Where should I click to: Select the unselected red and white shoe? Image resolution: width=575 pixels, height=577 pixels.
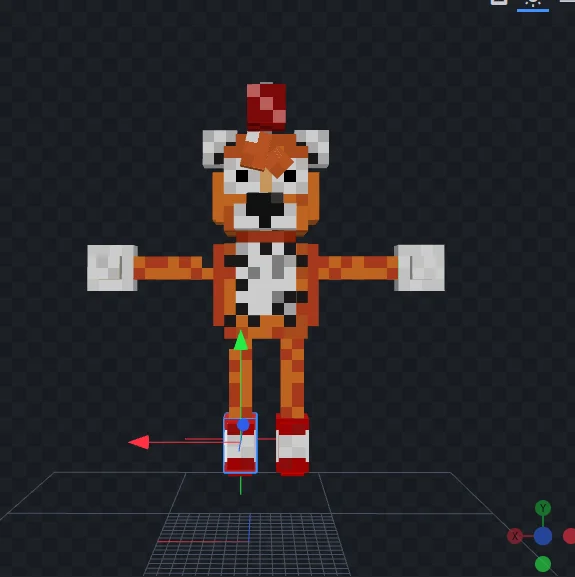pos(292,445)
